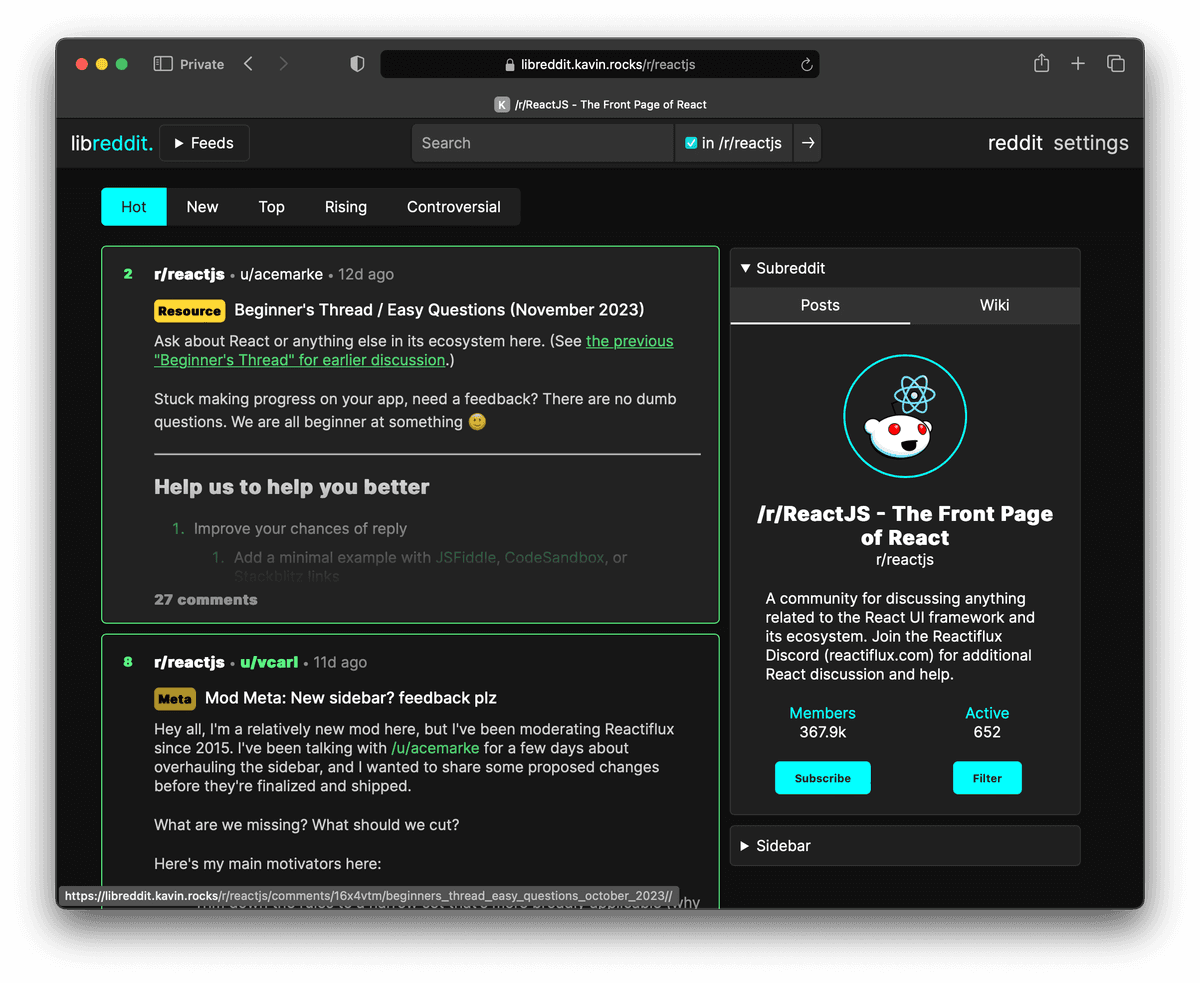Open Beginner's Thread post title
1200x983 pixels.
click(x=439, y=310)
